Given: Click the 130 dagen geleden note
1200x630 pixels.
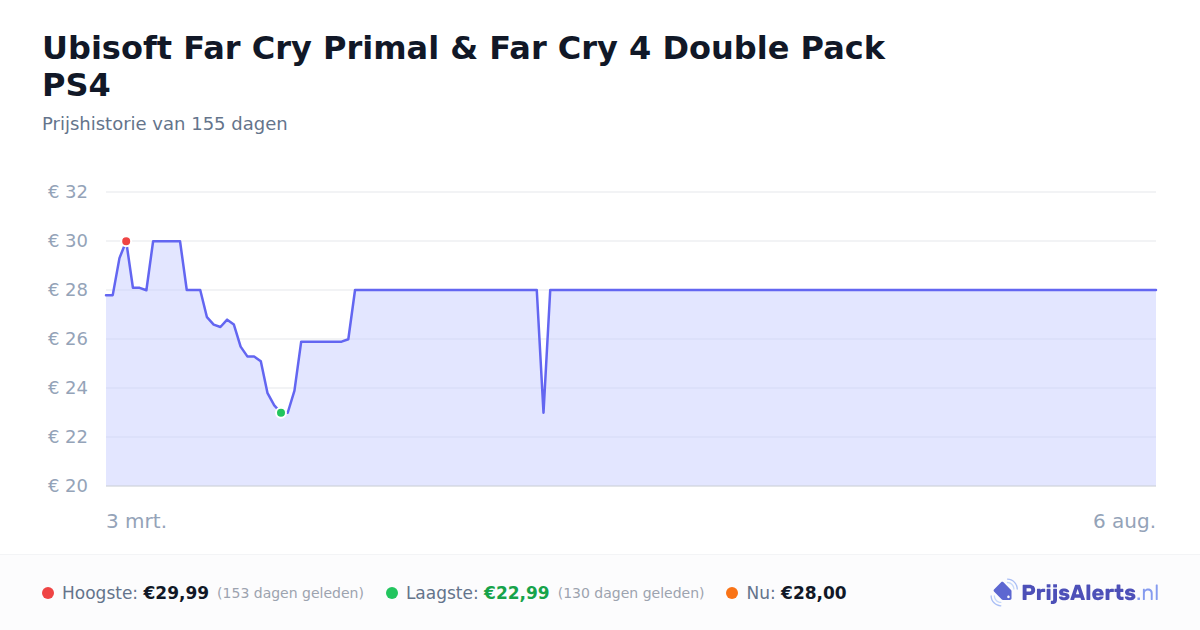Looking at the screenshot, I should [x=631, y=593].
